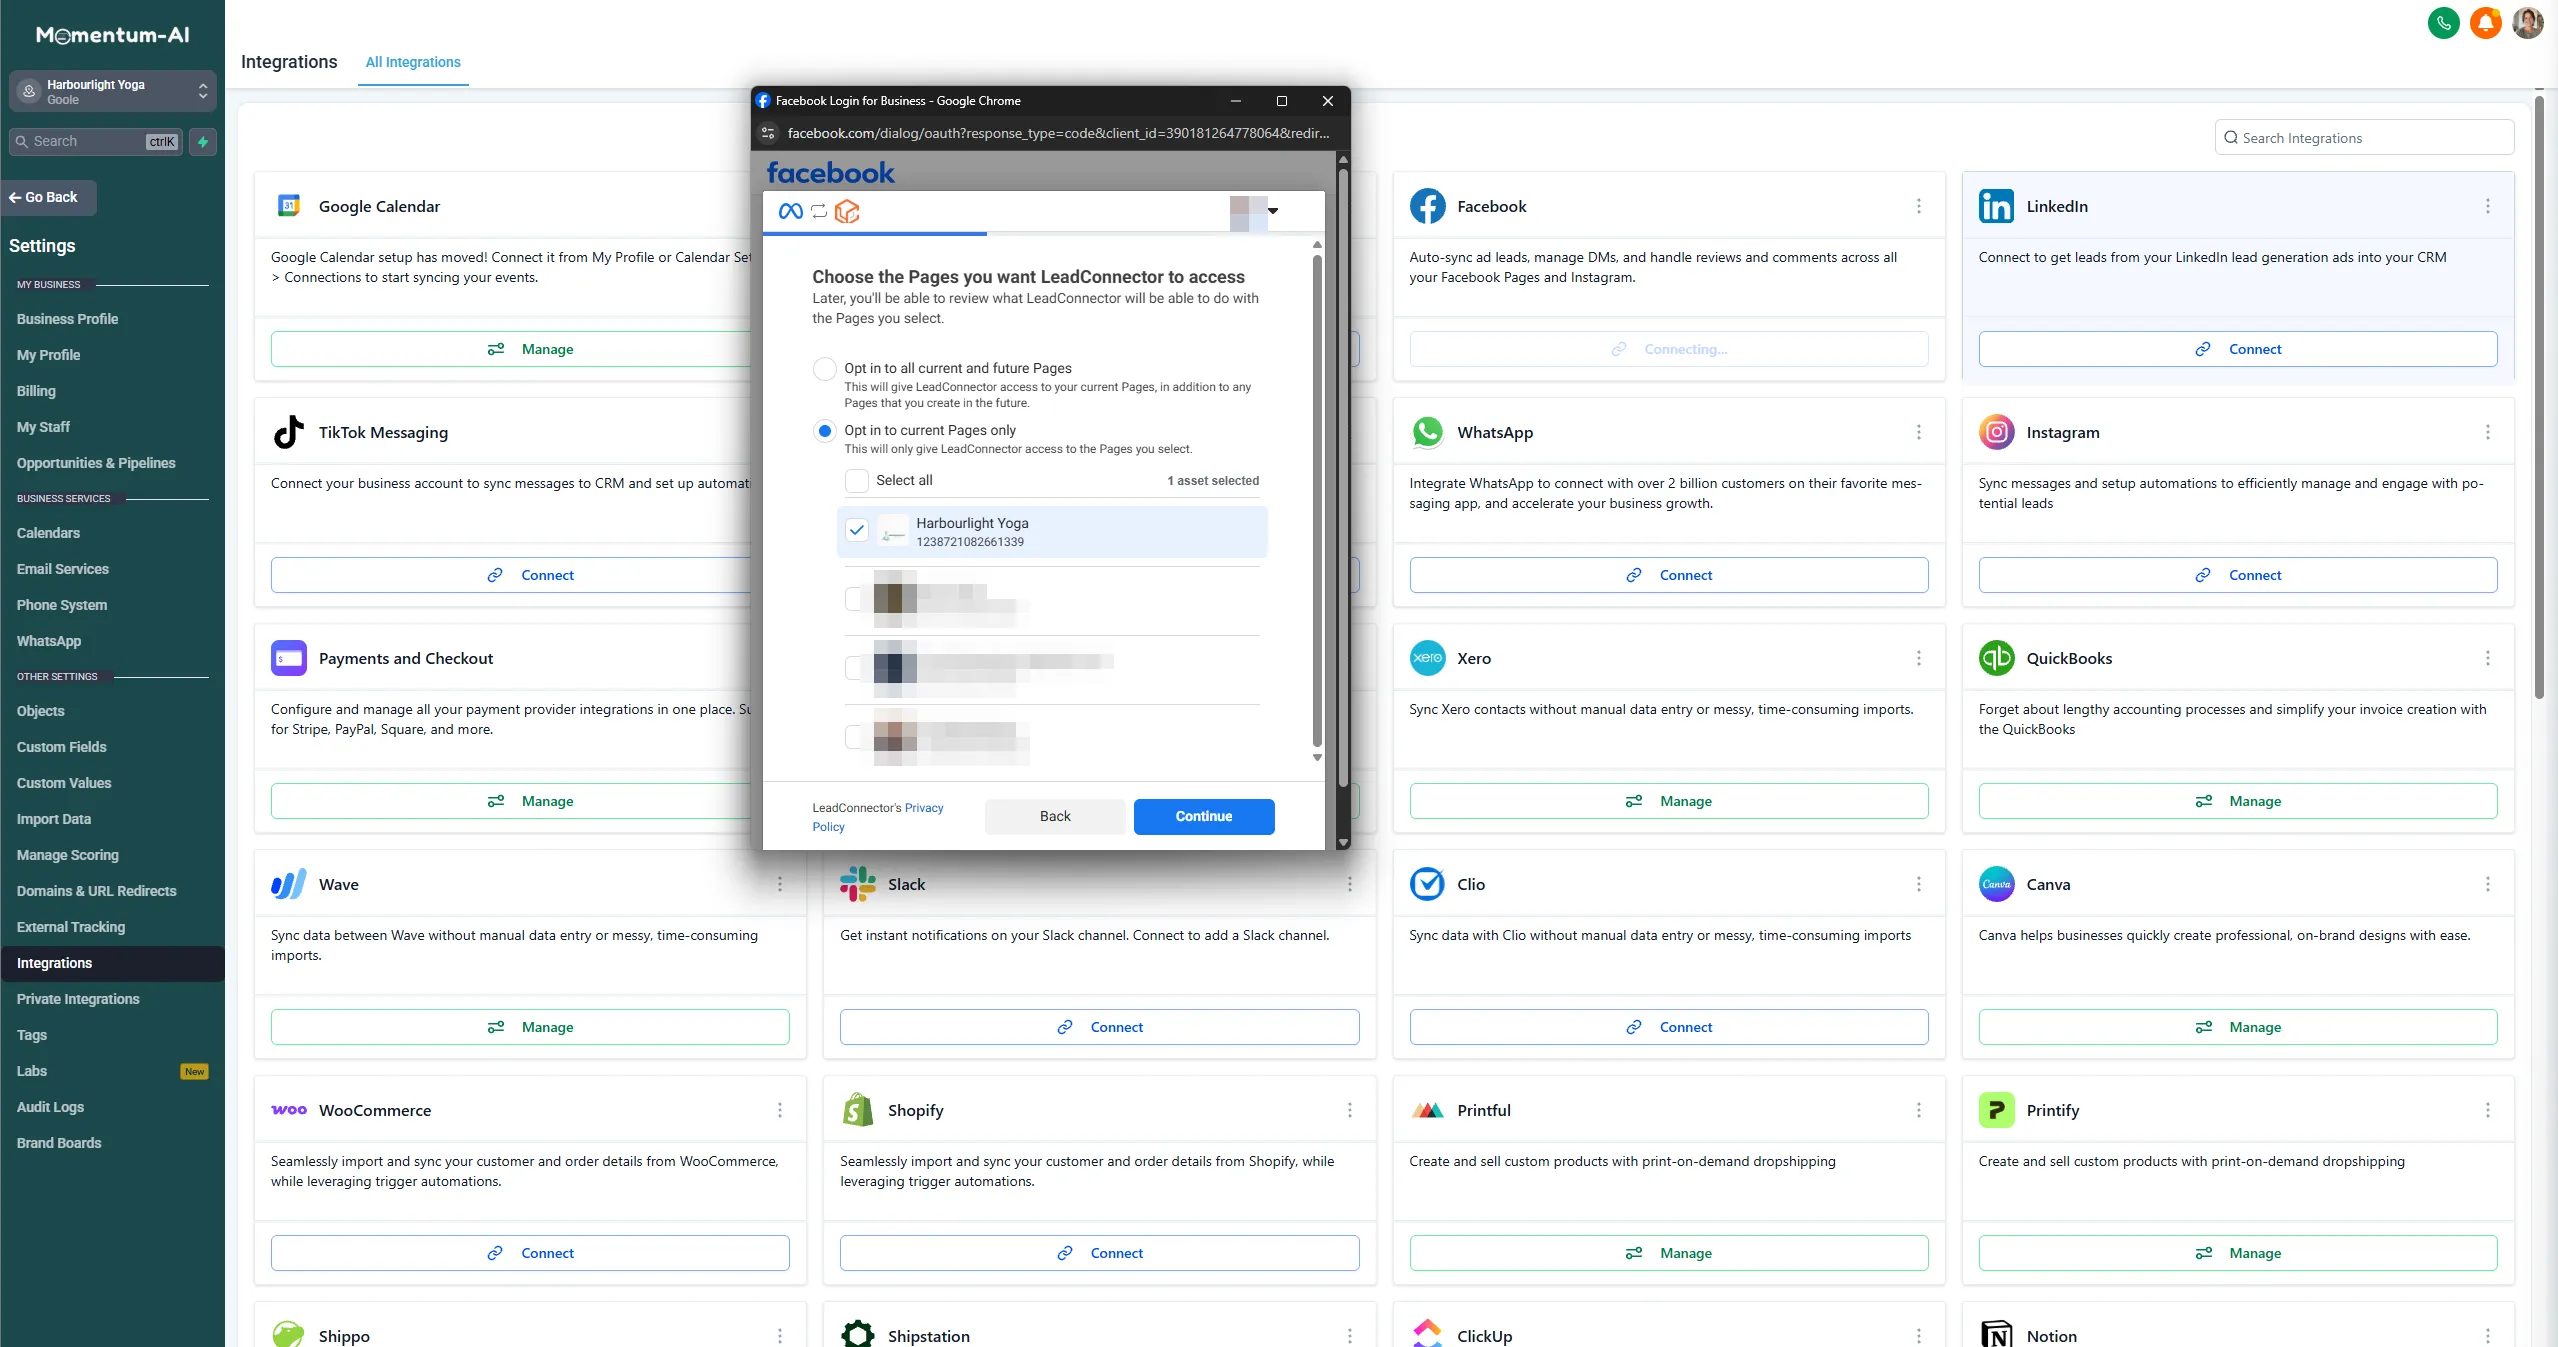Open the Xero card three-dot menu
The width and height of the screenshot is (2558, 1347).
click(x=1918, y=658)
